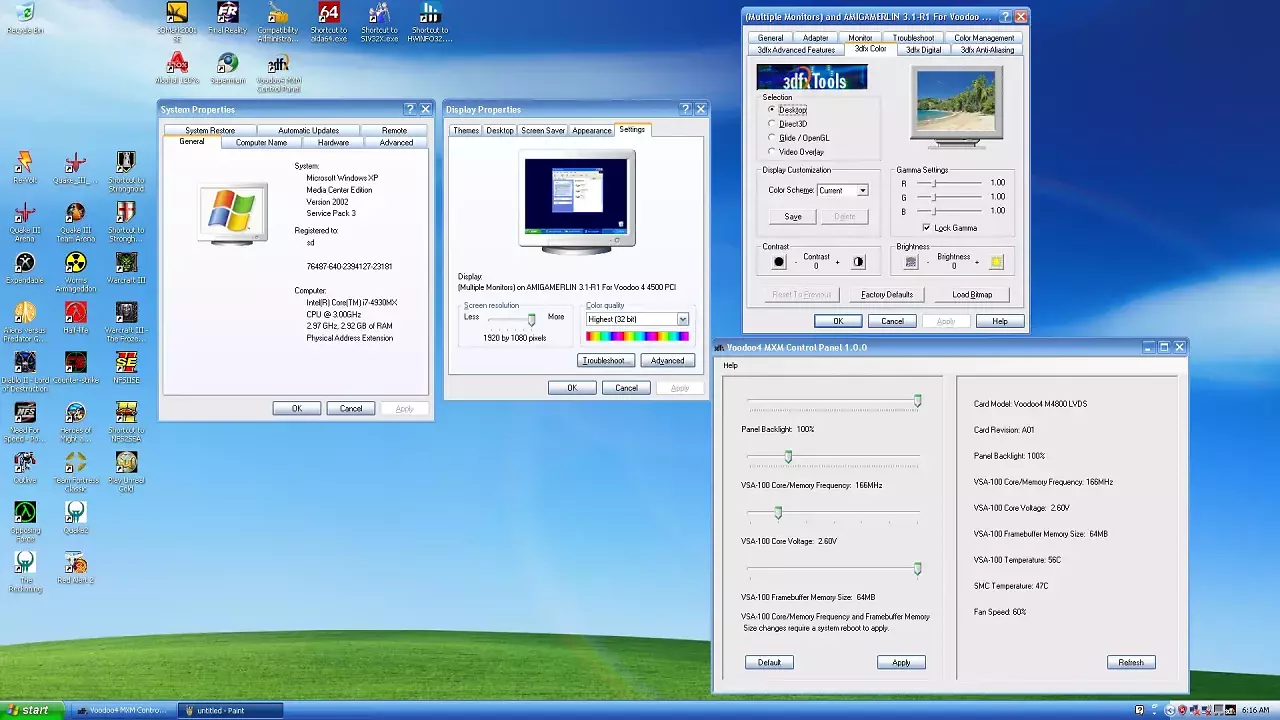Click the Load Bitmap button
This screenshot has height=720, width=1280.
972,295
